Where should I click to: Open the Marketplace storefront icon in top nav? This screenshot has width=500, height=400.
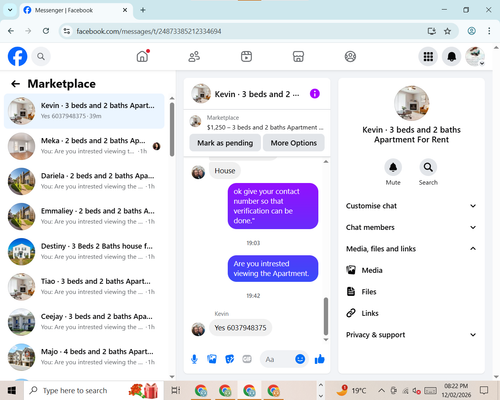tap(298, 56)
